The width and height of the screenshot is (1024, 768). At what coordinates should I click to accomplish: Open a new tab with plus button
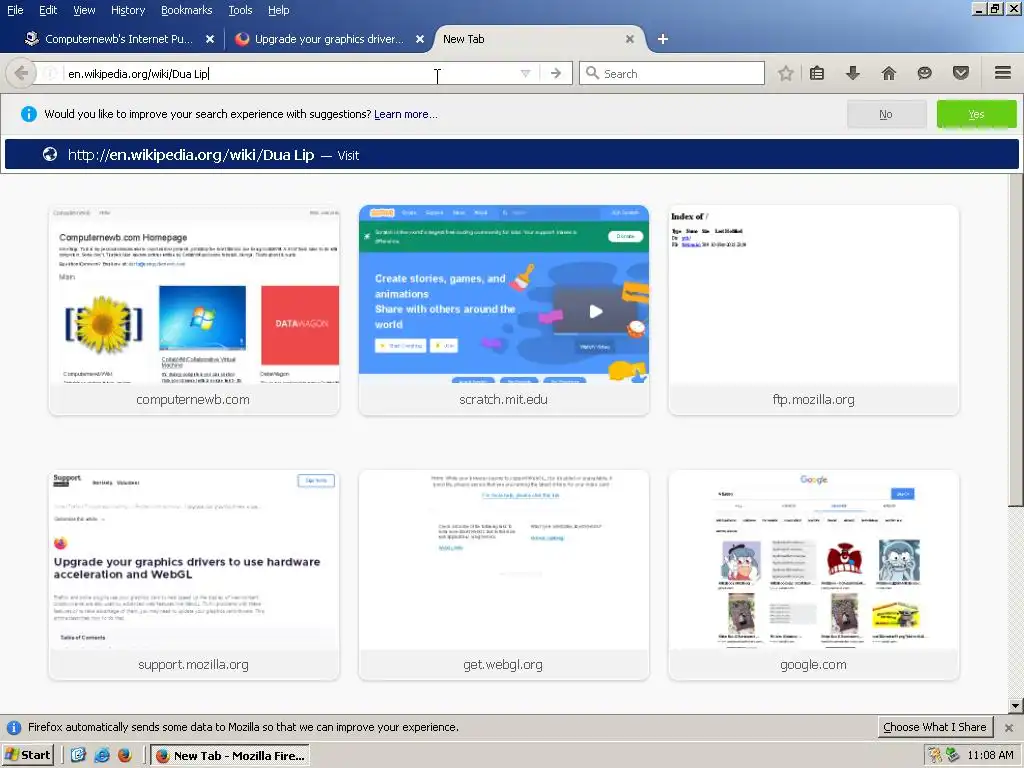point(663,39)
